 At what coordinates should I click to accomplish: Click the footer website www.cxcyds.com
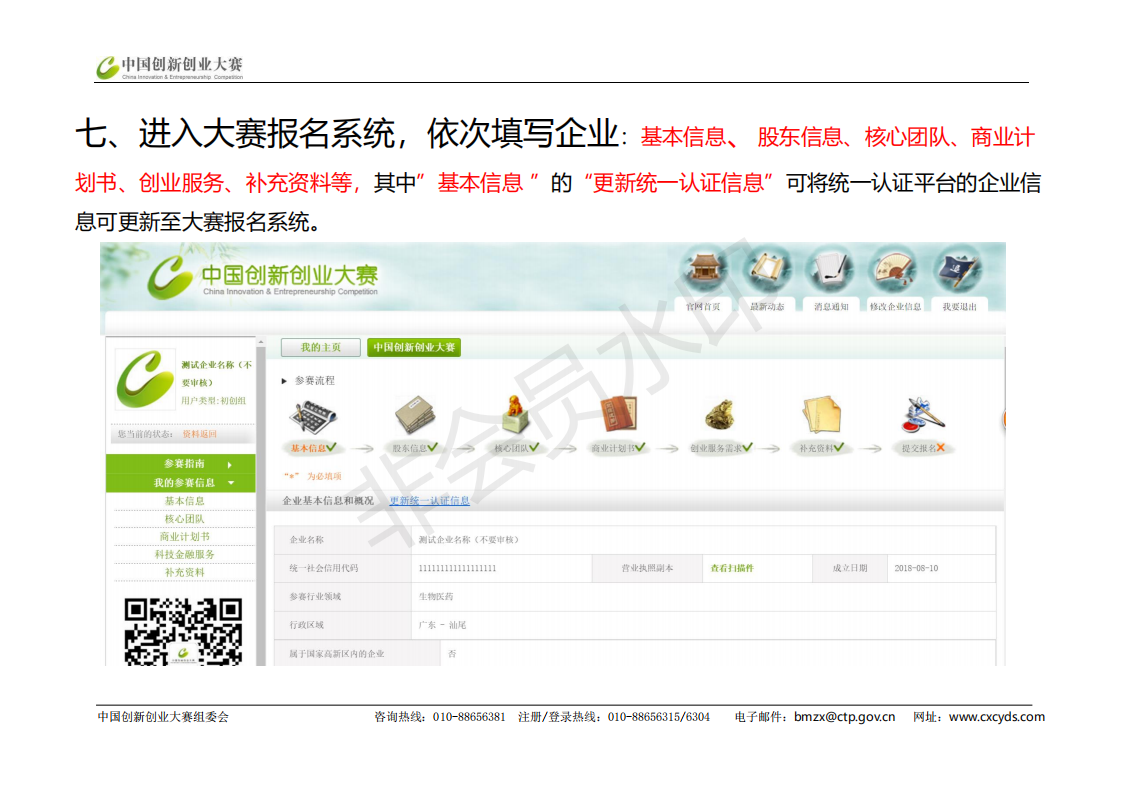pos(997,716)
